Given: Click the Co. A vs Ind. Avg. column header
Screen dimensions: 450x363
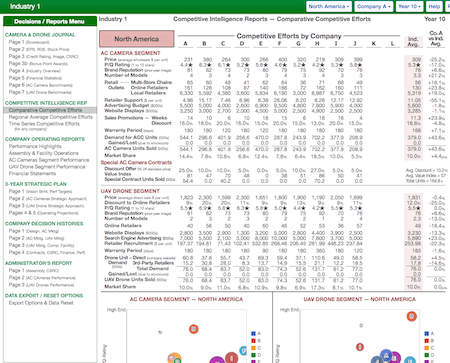Looking at the screenshot, I should click(436, 38).
